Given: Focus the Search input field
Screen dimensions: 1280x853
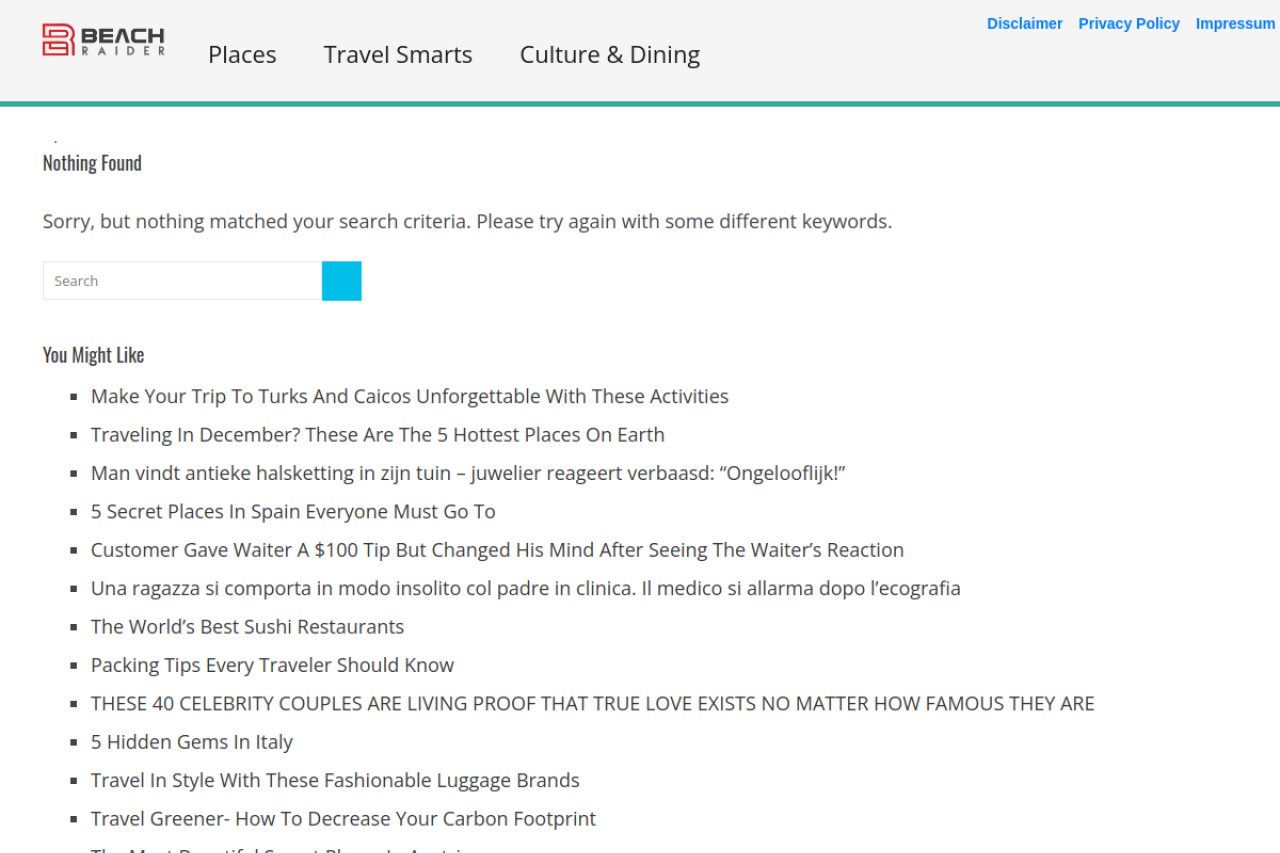Looking at the screenshot, I should 182,281.
